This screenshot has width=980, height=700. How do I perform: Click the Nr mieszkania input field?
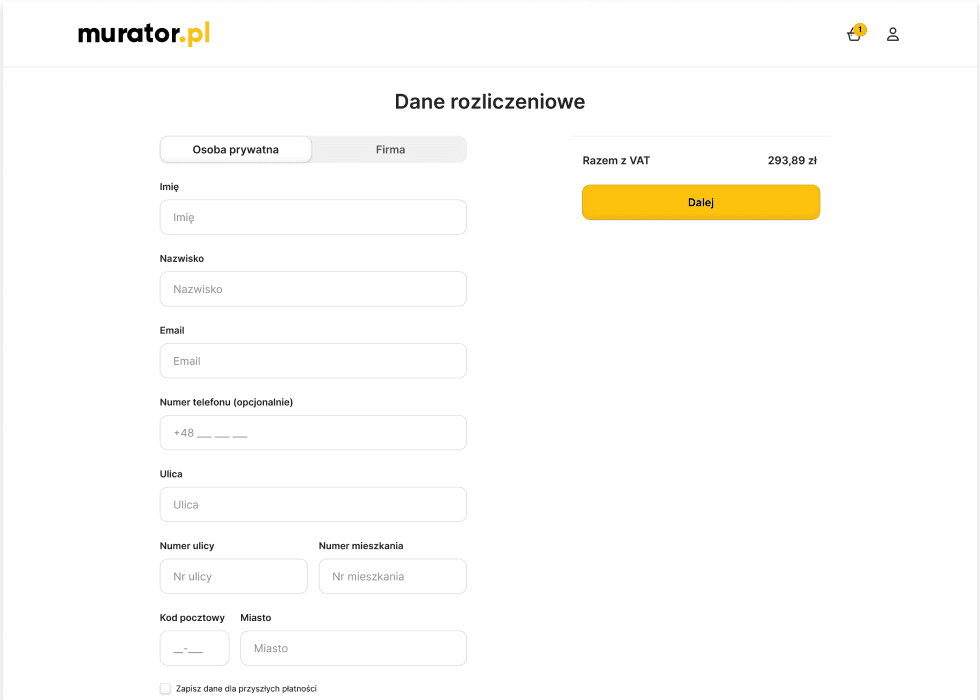pos(392,576)
